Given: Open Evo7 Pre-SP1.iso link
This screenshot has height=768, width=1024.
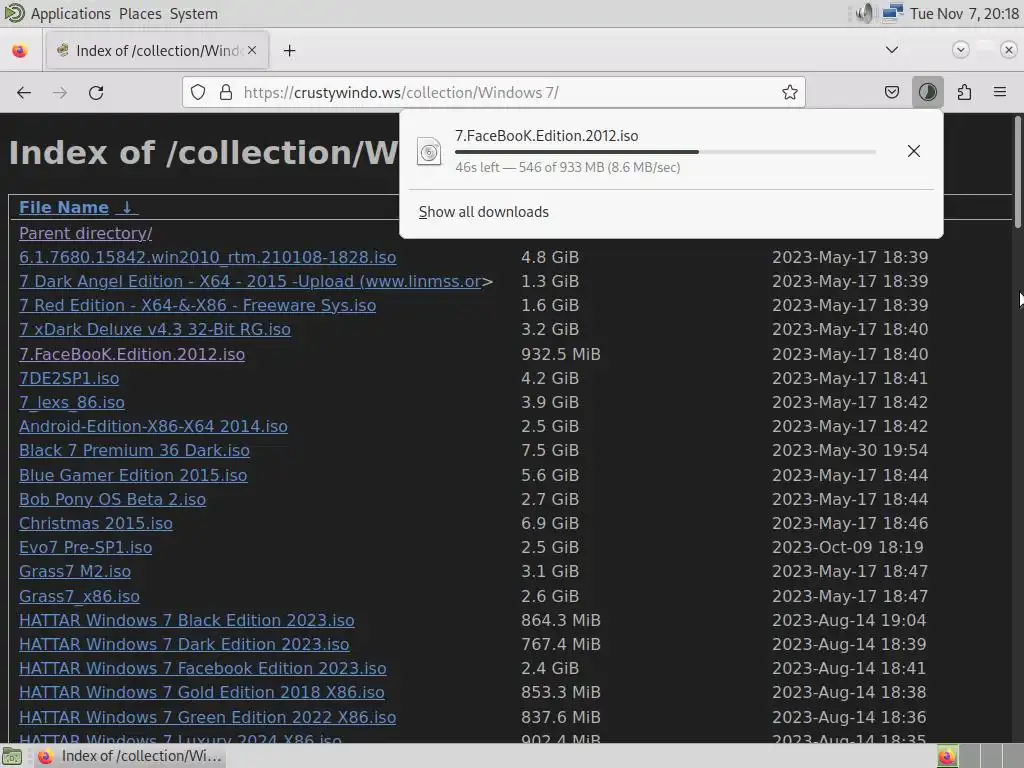Looking at the screenshot, I should point(86,547).
